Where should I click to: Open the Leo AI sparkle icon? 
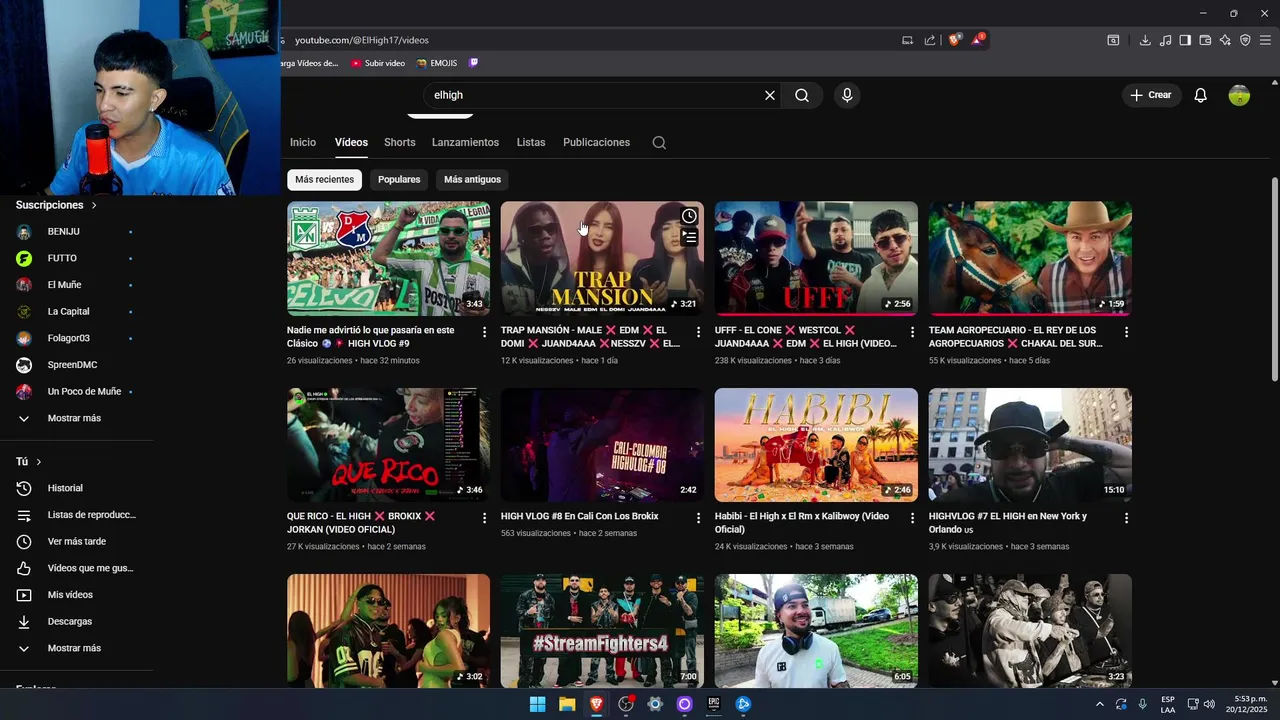pyautogui.click(x=1225, y=40)
